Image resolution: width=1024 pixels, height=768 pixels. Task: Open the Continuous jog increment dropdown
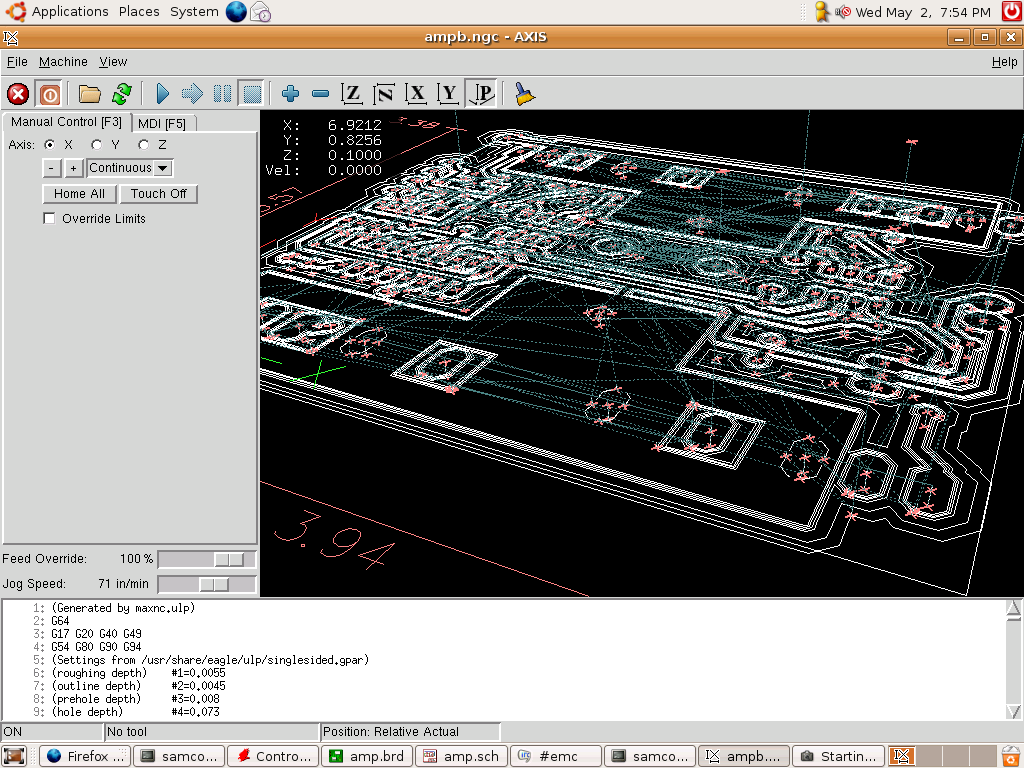click(130, 168)
